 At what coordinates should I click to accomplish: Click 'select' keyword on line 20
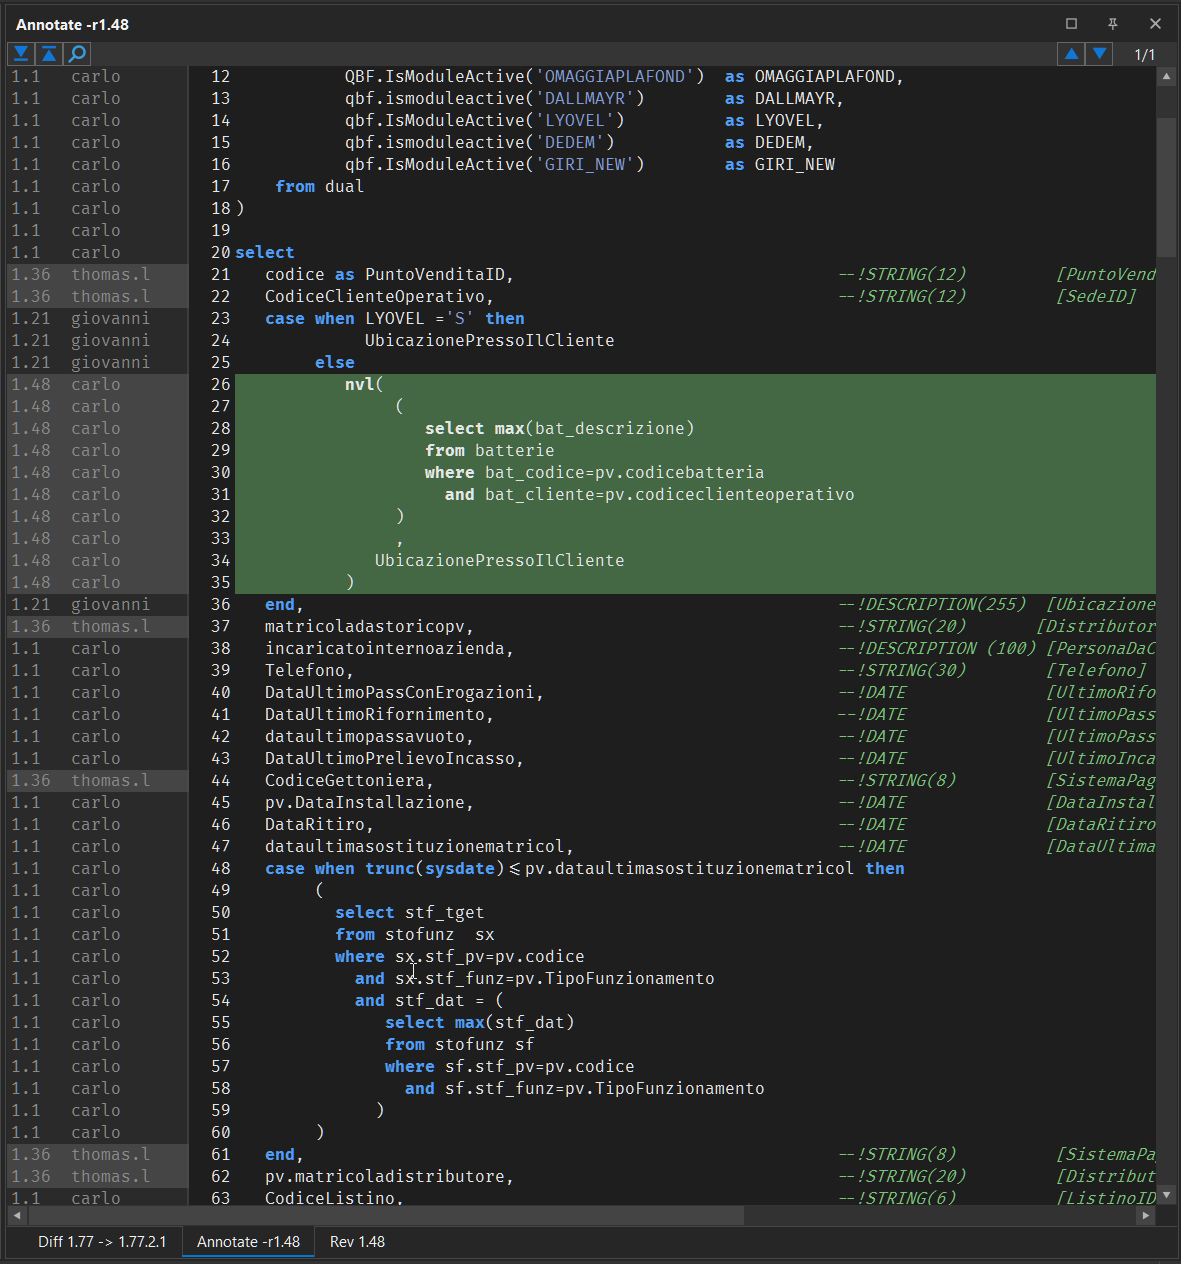coord(265,253)
